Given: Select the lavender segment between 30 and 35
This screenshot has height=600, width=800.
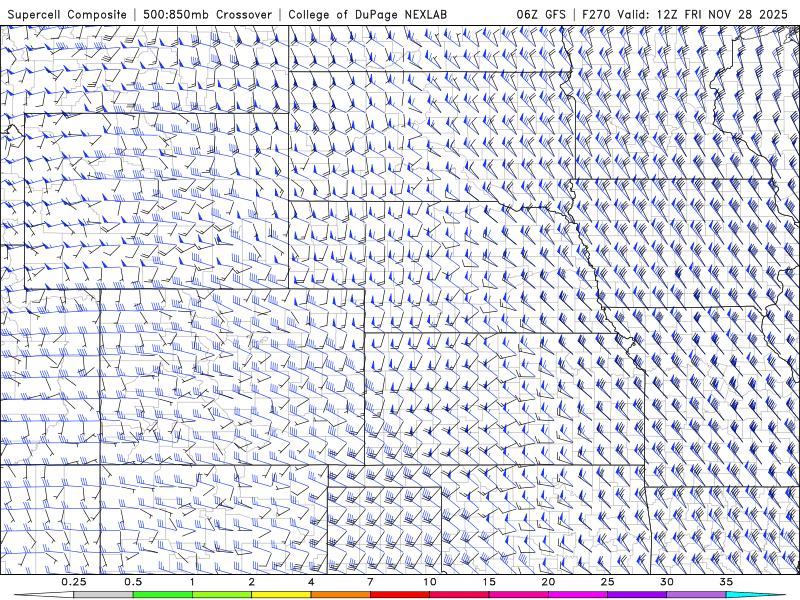Looking at the screenshot, I should coord(696,595).
